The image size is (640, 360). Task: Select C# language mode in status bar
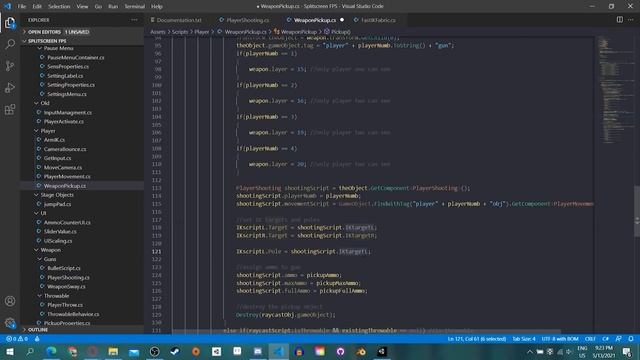[x=606, y=339]
